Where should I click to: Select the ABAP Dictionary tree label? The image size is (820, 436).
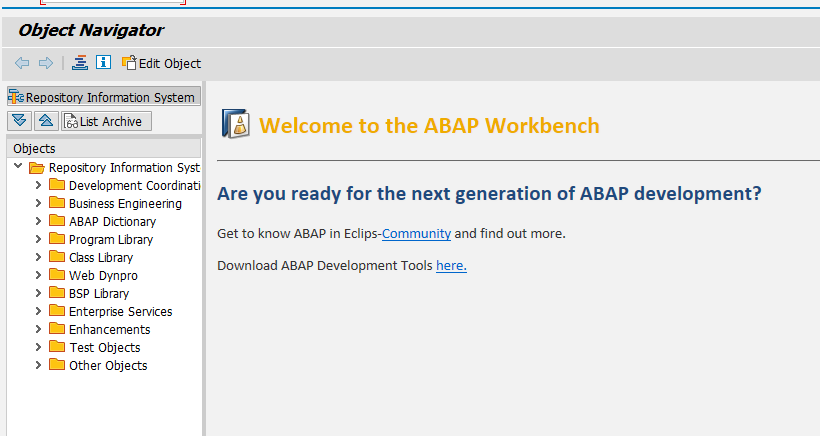coord(112,222)
